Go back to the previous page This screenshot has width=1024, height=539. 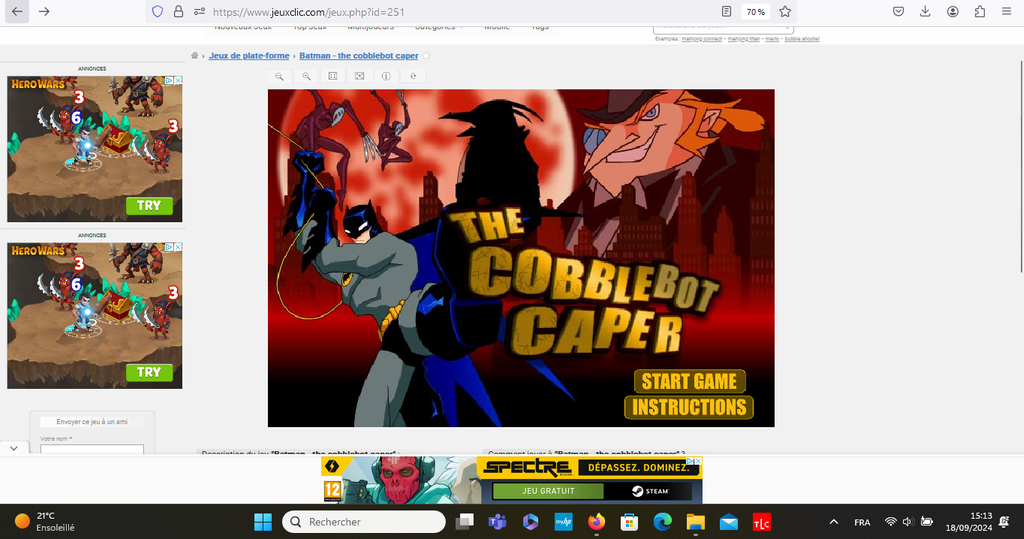point(17,12)
